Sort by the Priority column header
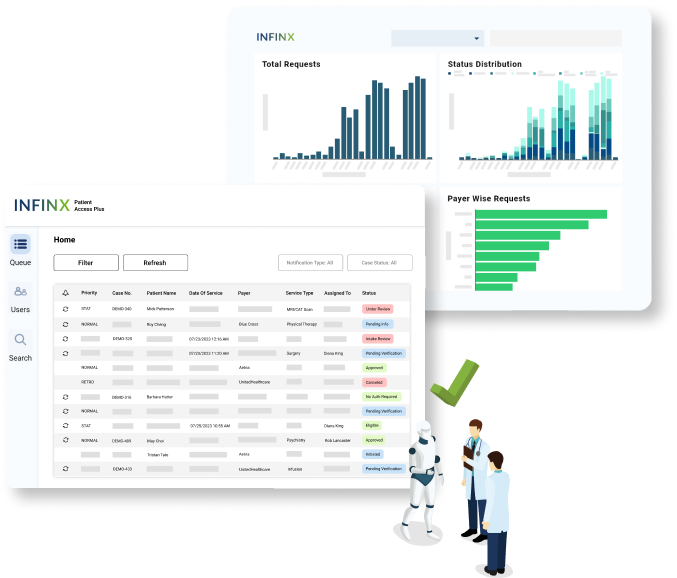Screen dimensions: 677x578 (x=89, y=293)
